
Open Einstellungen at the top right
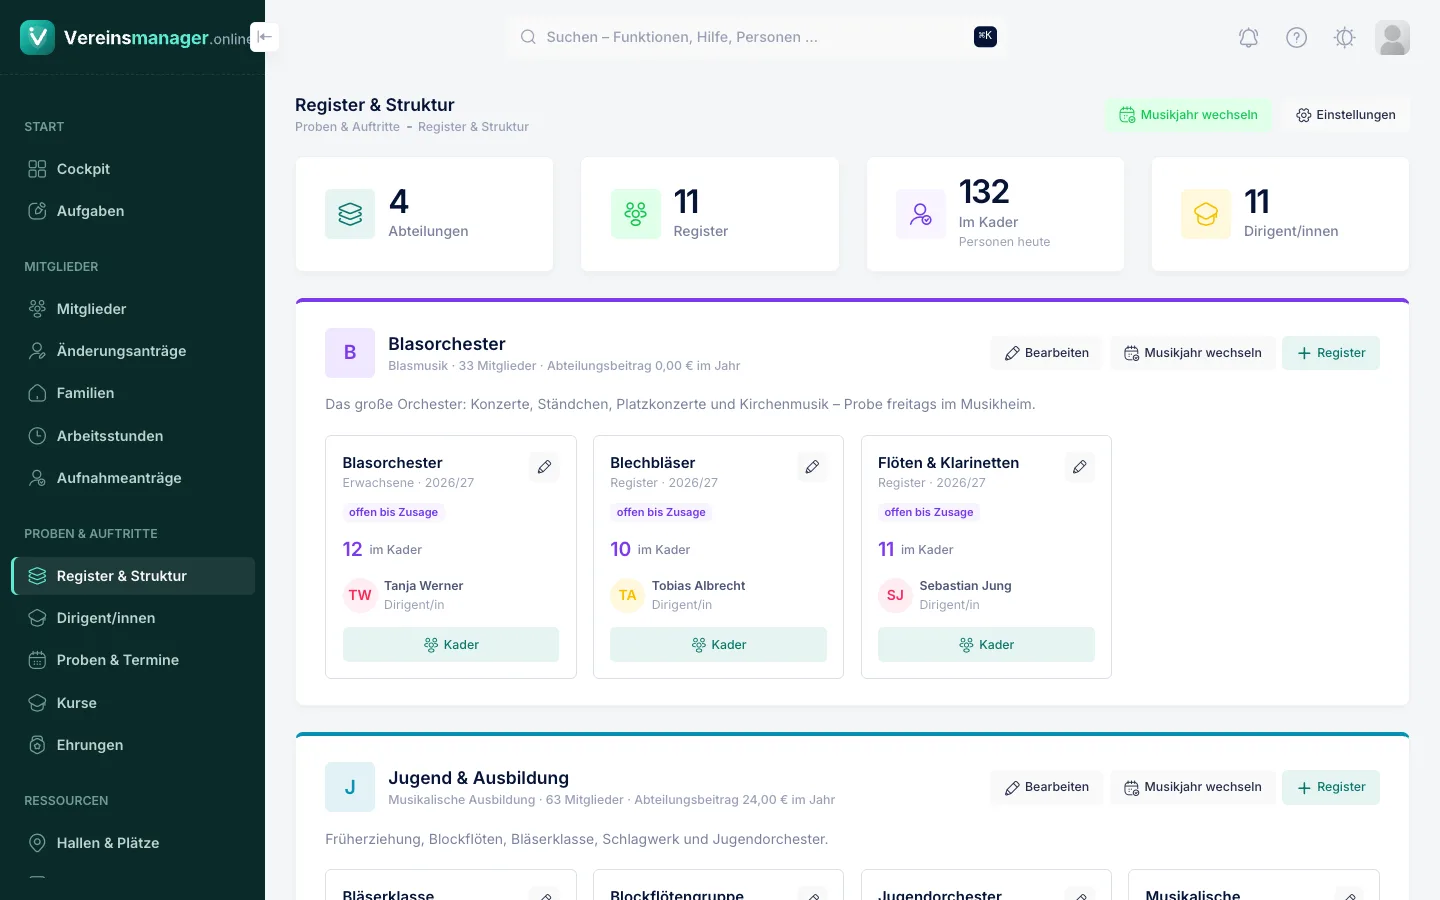(1345, 115)
